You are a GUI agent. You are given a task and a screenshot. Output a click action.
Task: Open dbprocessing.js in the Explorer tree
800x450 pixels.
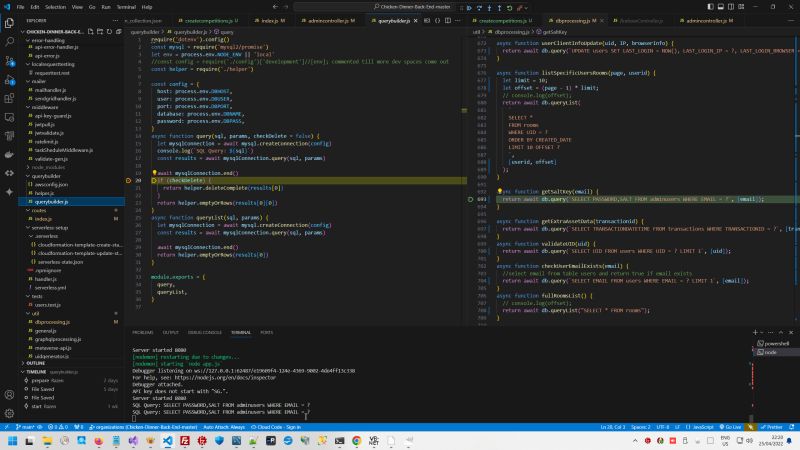click(x=52, y=322)
